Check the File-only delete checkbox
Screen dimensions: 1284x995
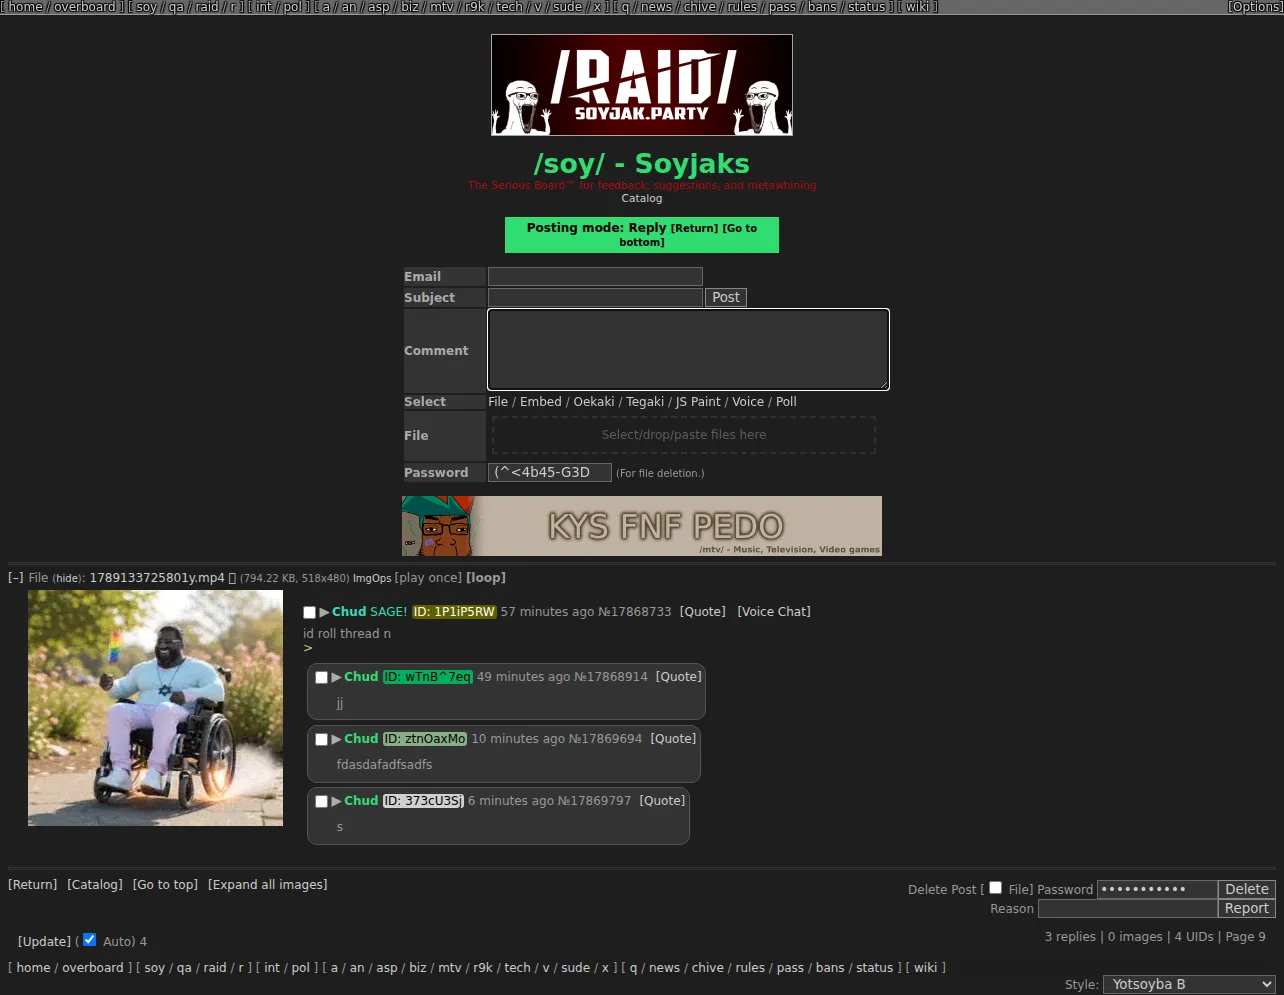click(995, 888)
